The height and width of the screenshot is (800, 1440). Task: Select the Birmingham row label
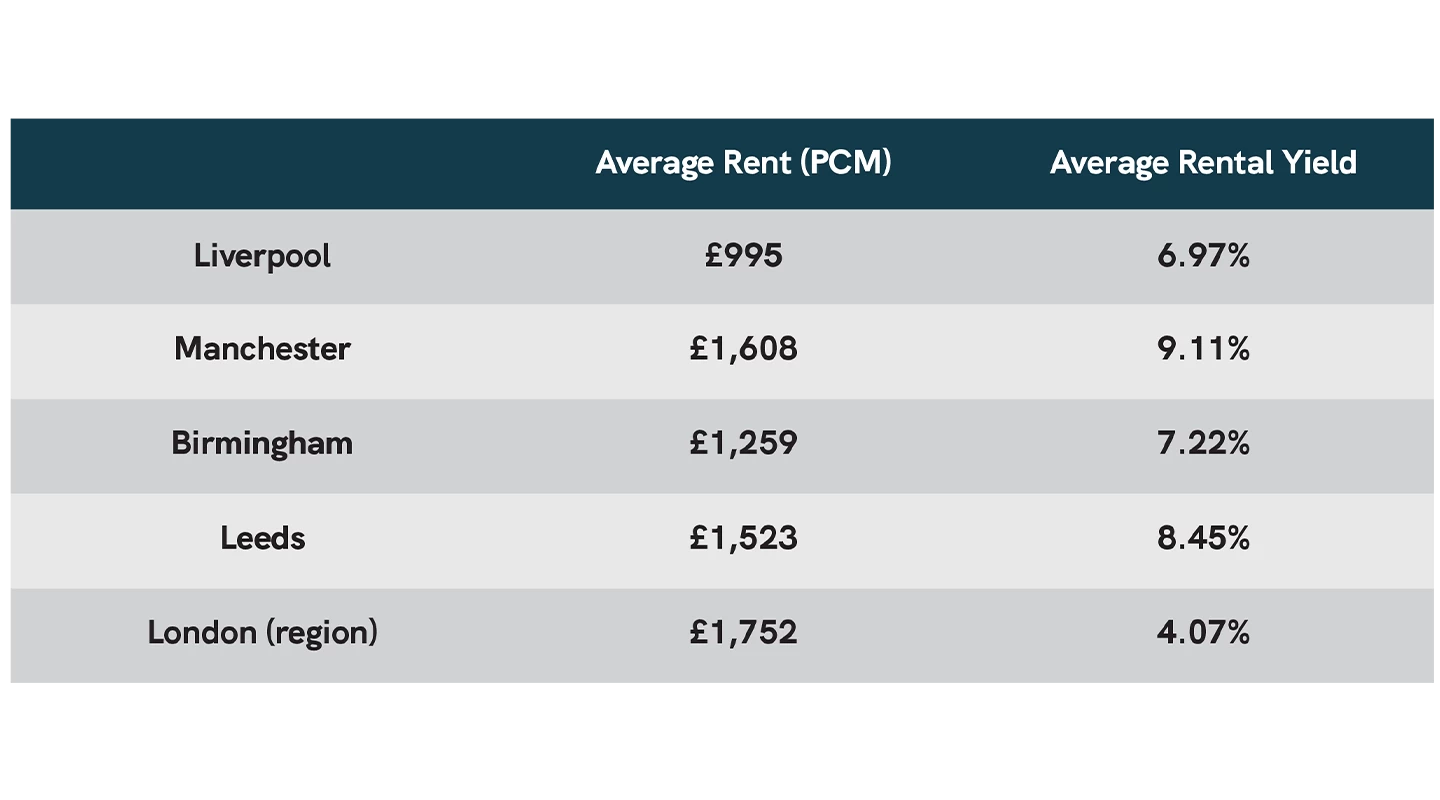coord(262,443)
